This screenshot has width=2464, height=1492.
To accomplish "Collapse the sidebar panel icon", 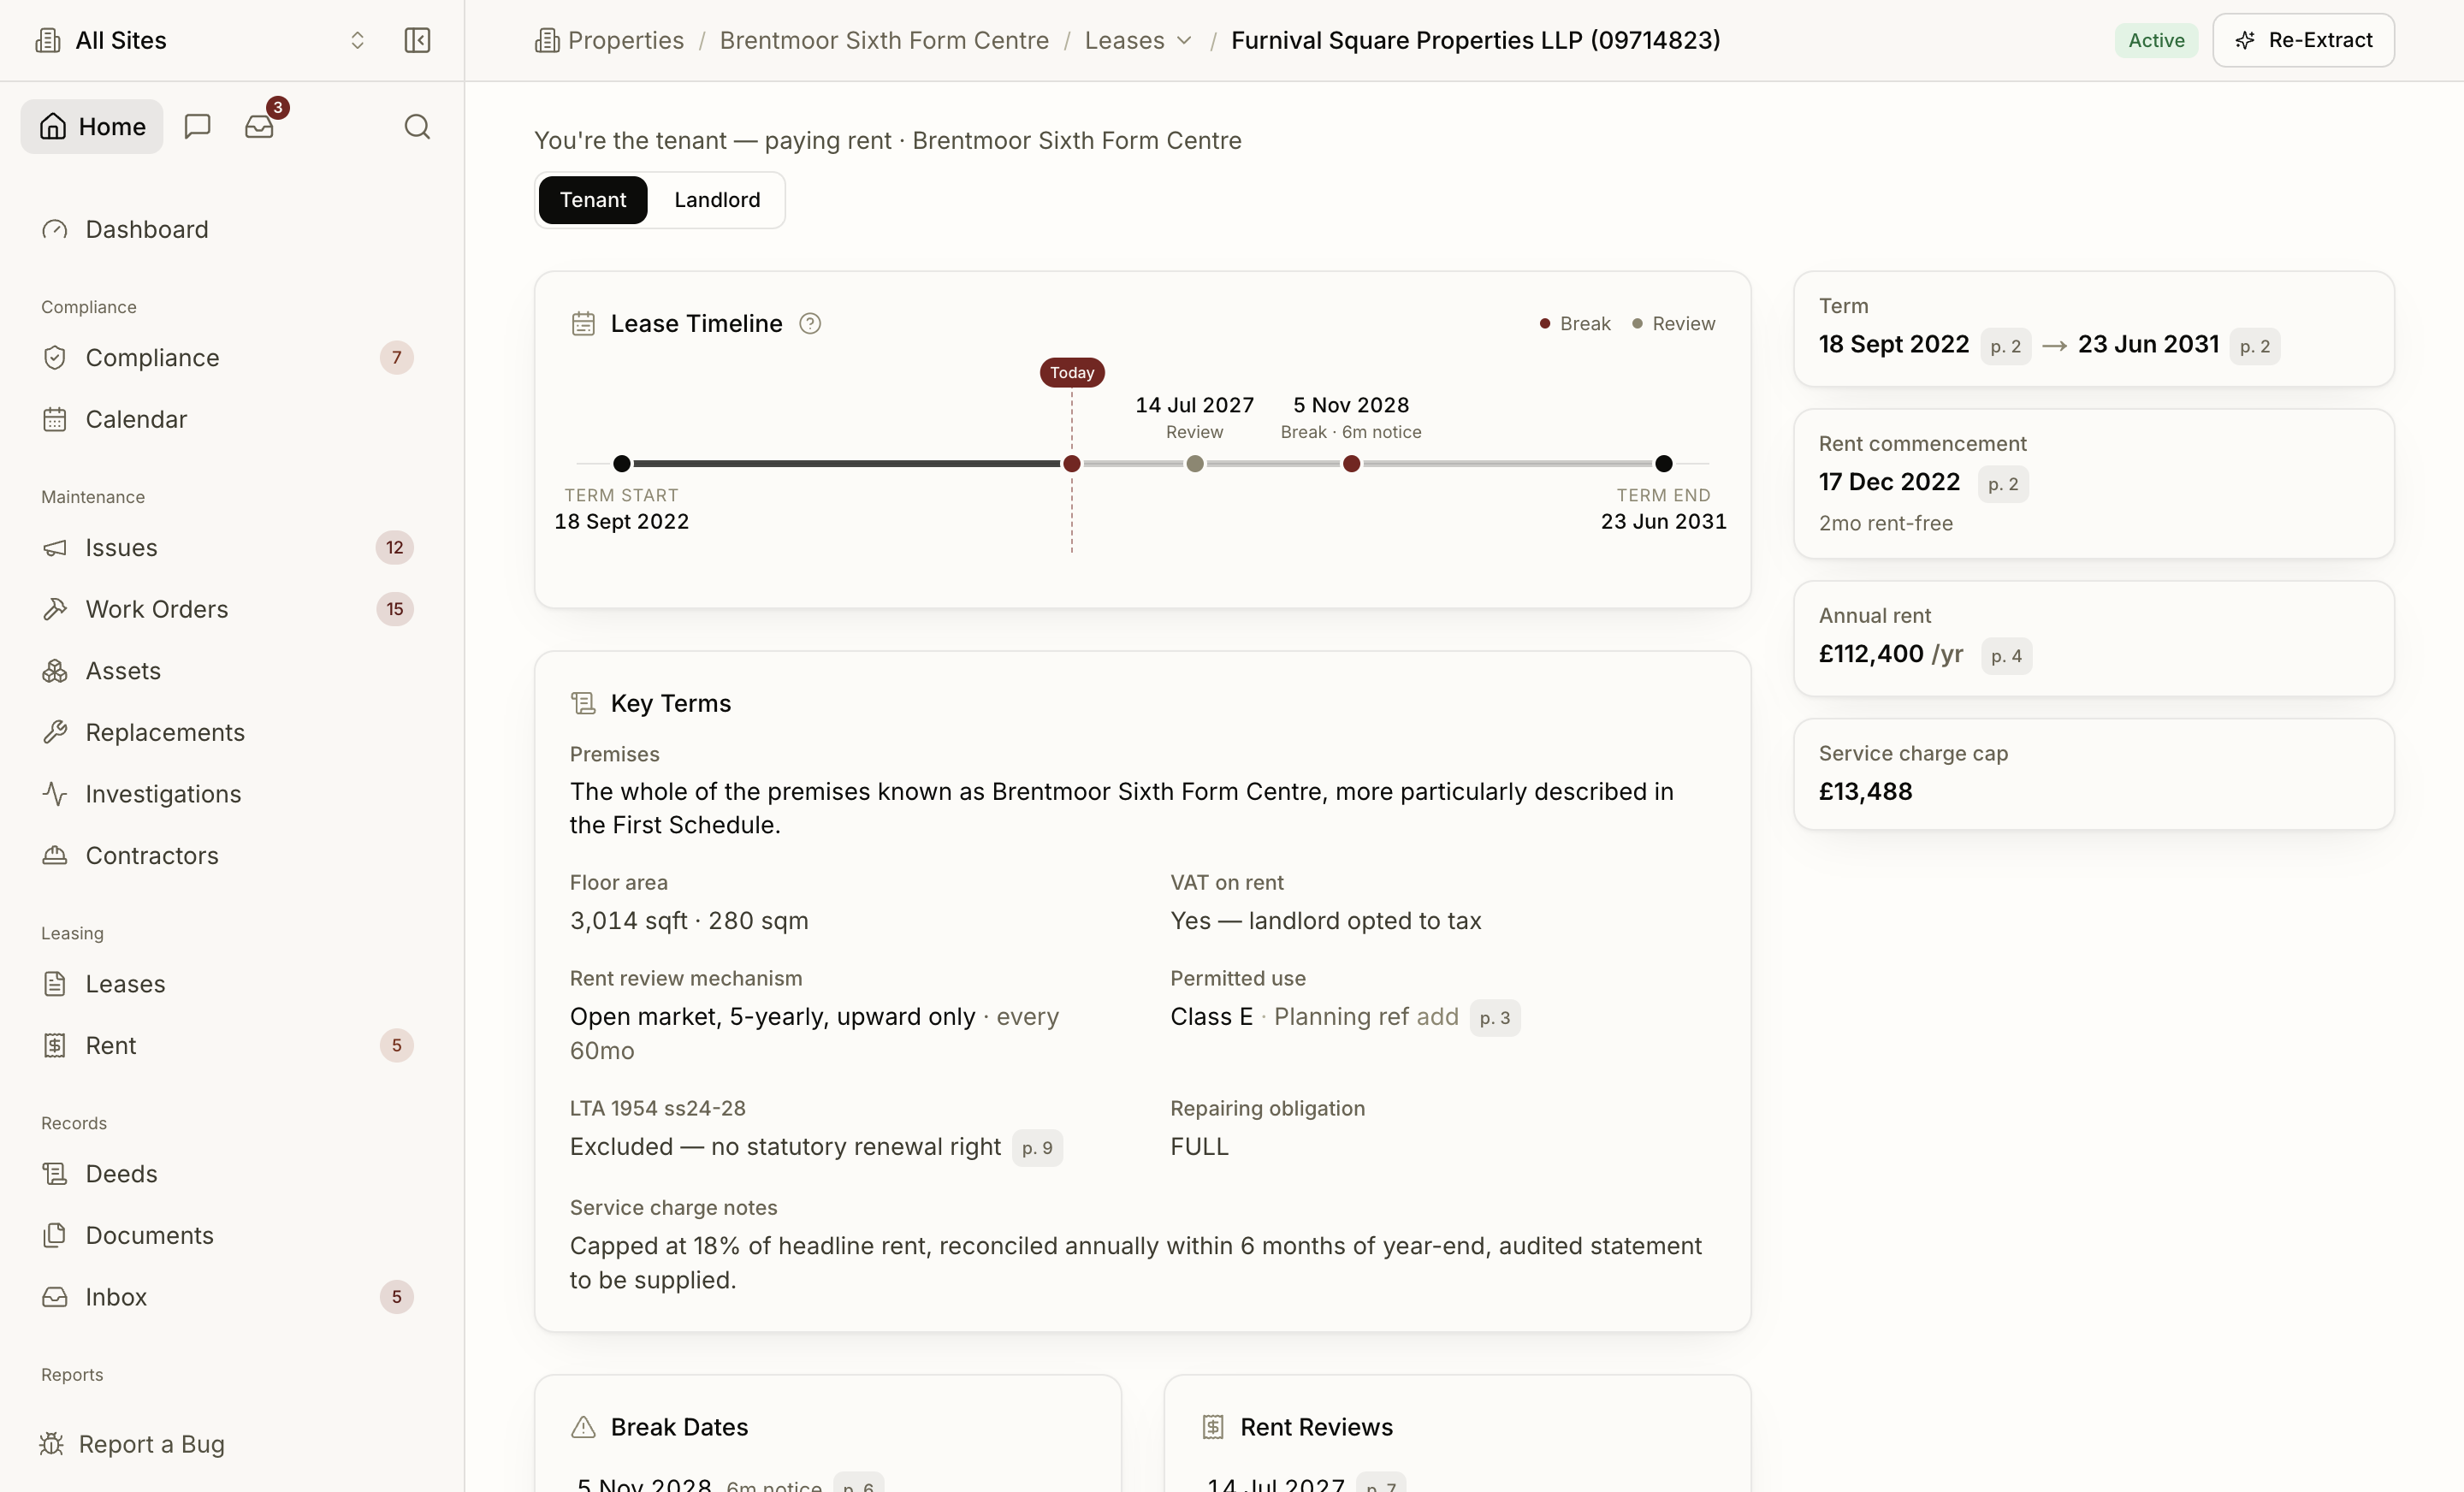I will pyautogui.click(x=417, y=40).
